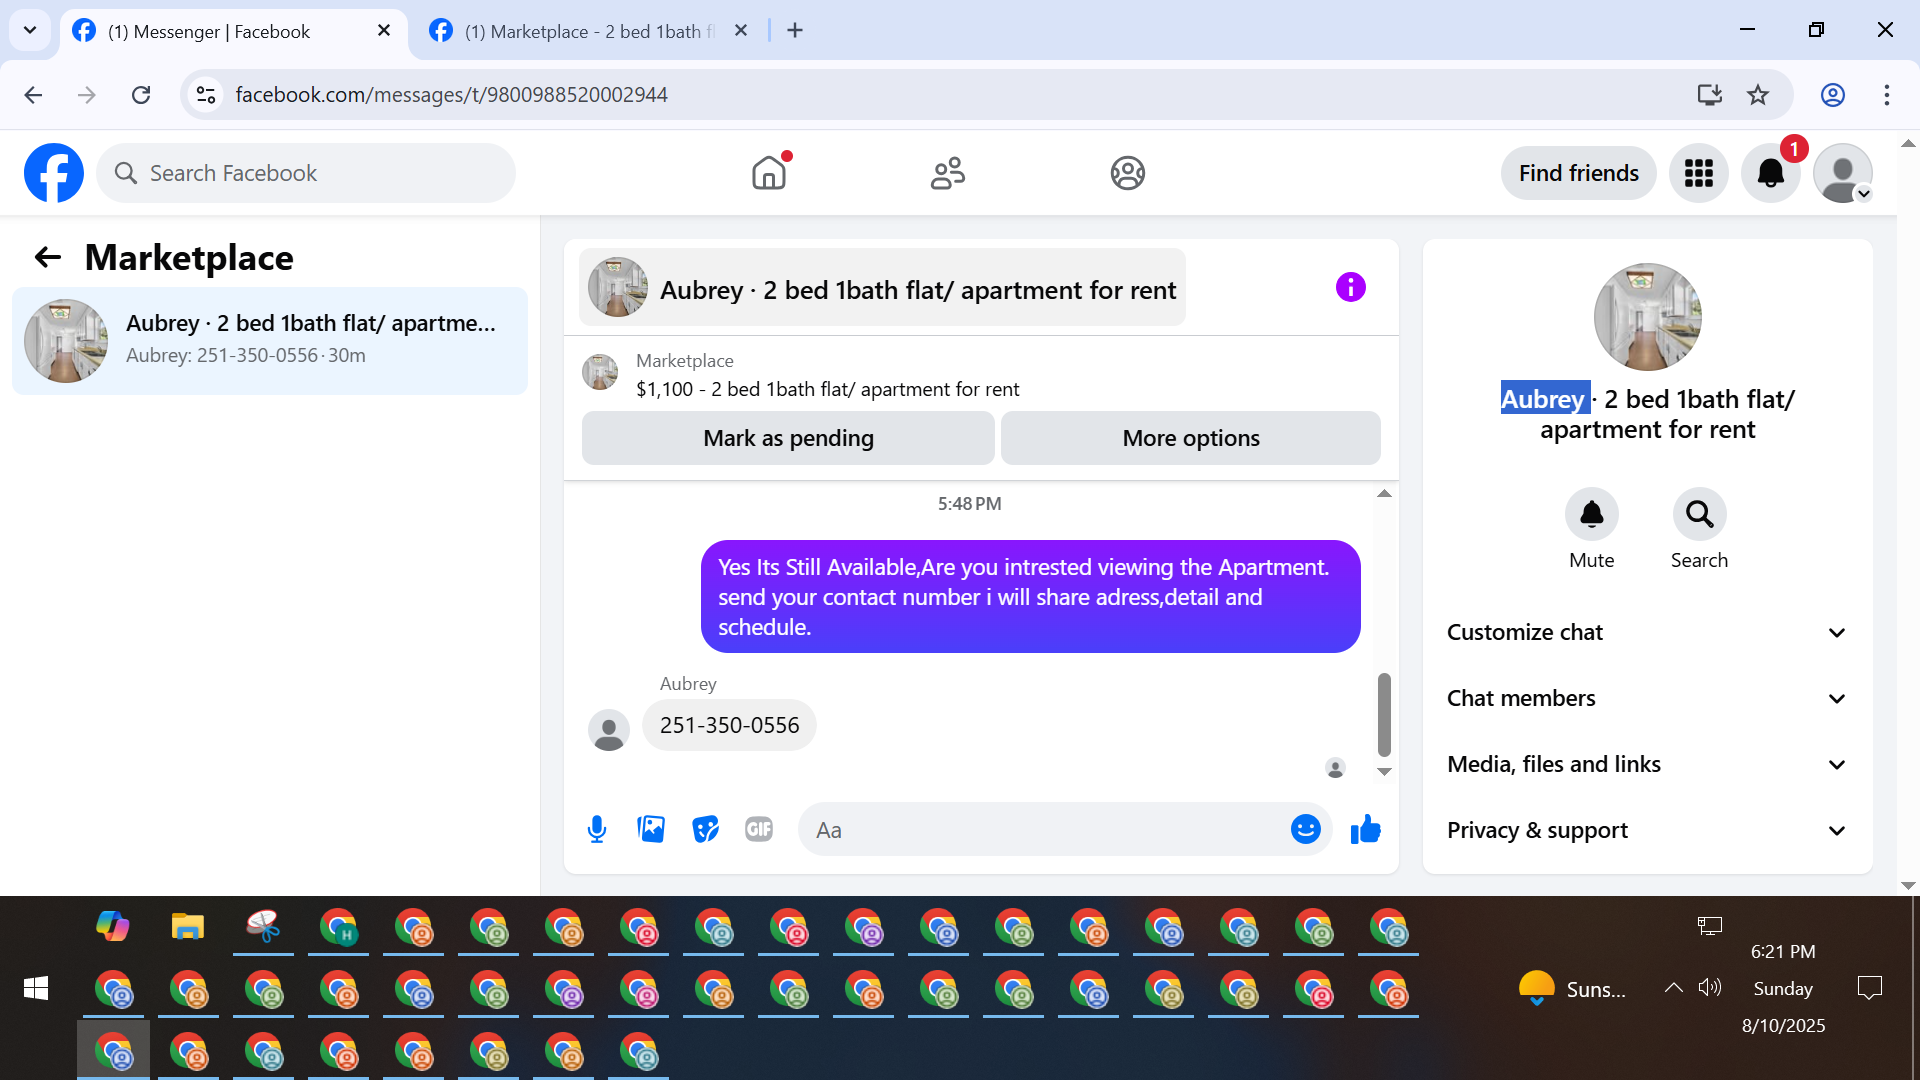Image resolution: width=1920 pixels, height=1080 pixels.
Task: Send a thumbs-up like
Action: click(1365, 829)
